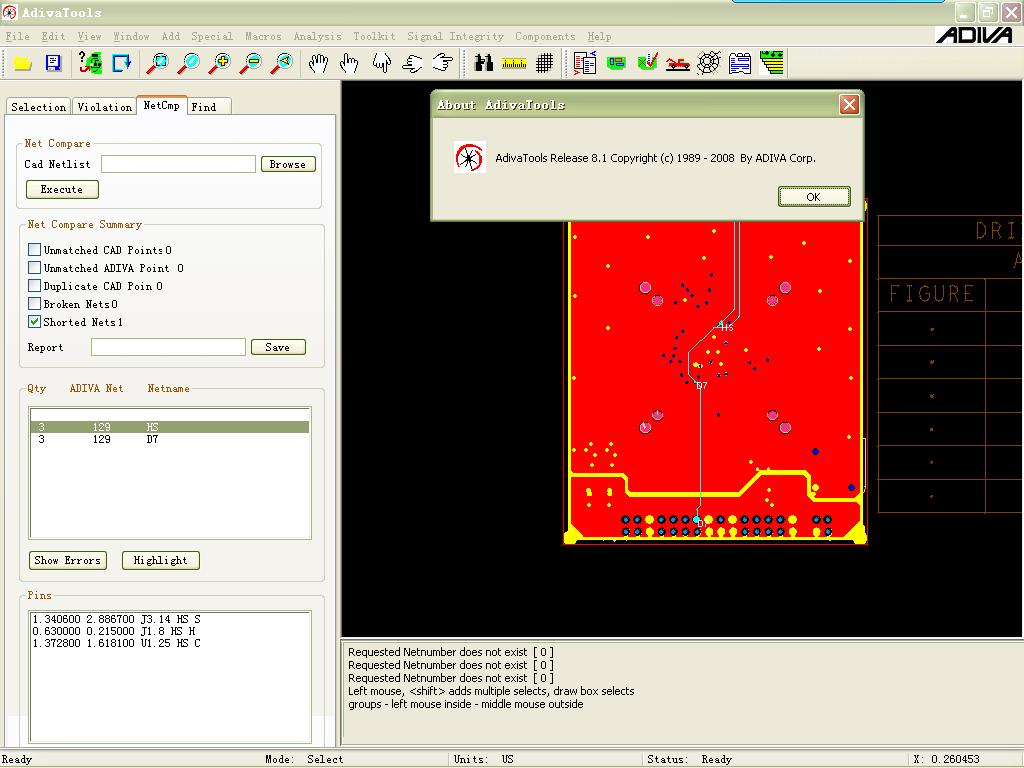
Task: Click the hand pointing left icon
Action: pyautogui.click(x=412, y=63)
